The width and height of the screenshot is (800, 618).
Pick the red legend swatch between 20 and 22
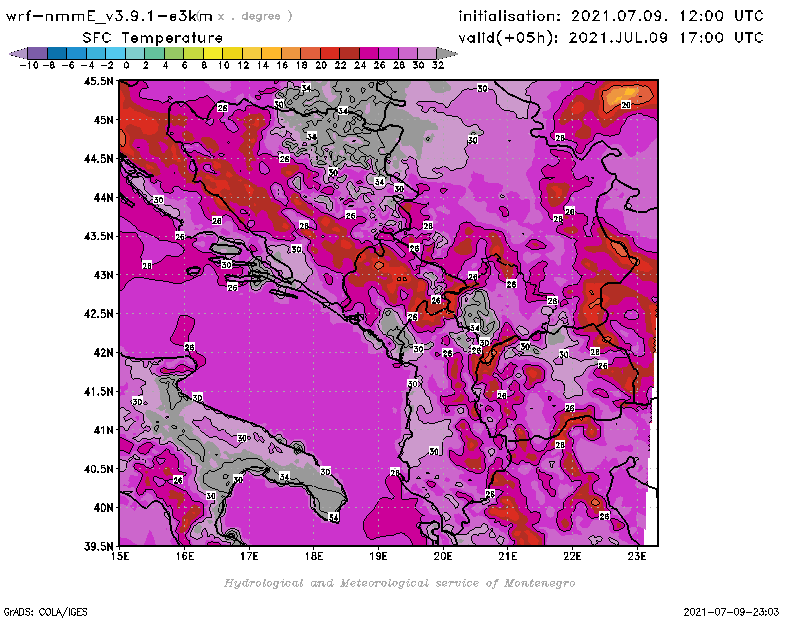[x=330, y=53]
